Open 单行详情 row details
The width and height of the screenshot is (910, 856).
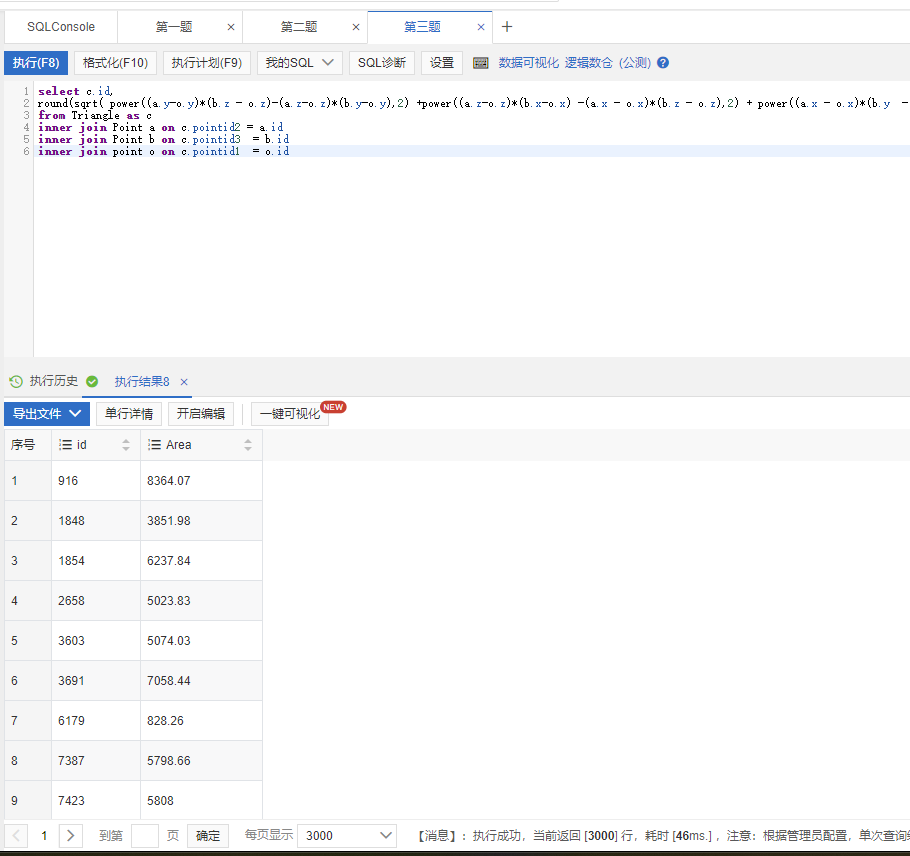(129, 414)
